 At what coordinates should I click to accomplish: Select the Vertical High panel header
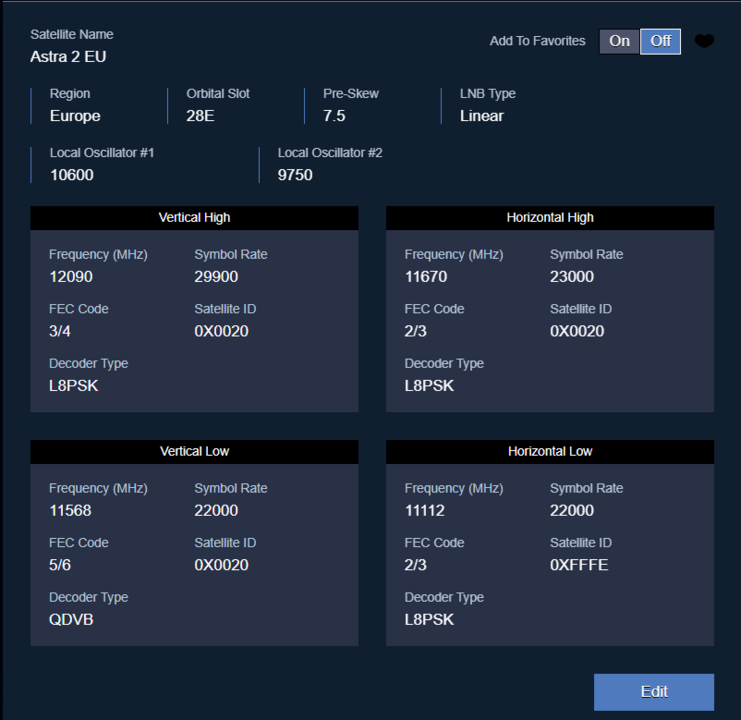pos(194,217)
